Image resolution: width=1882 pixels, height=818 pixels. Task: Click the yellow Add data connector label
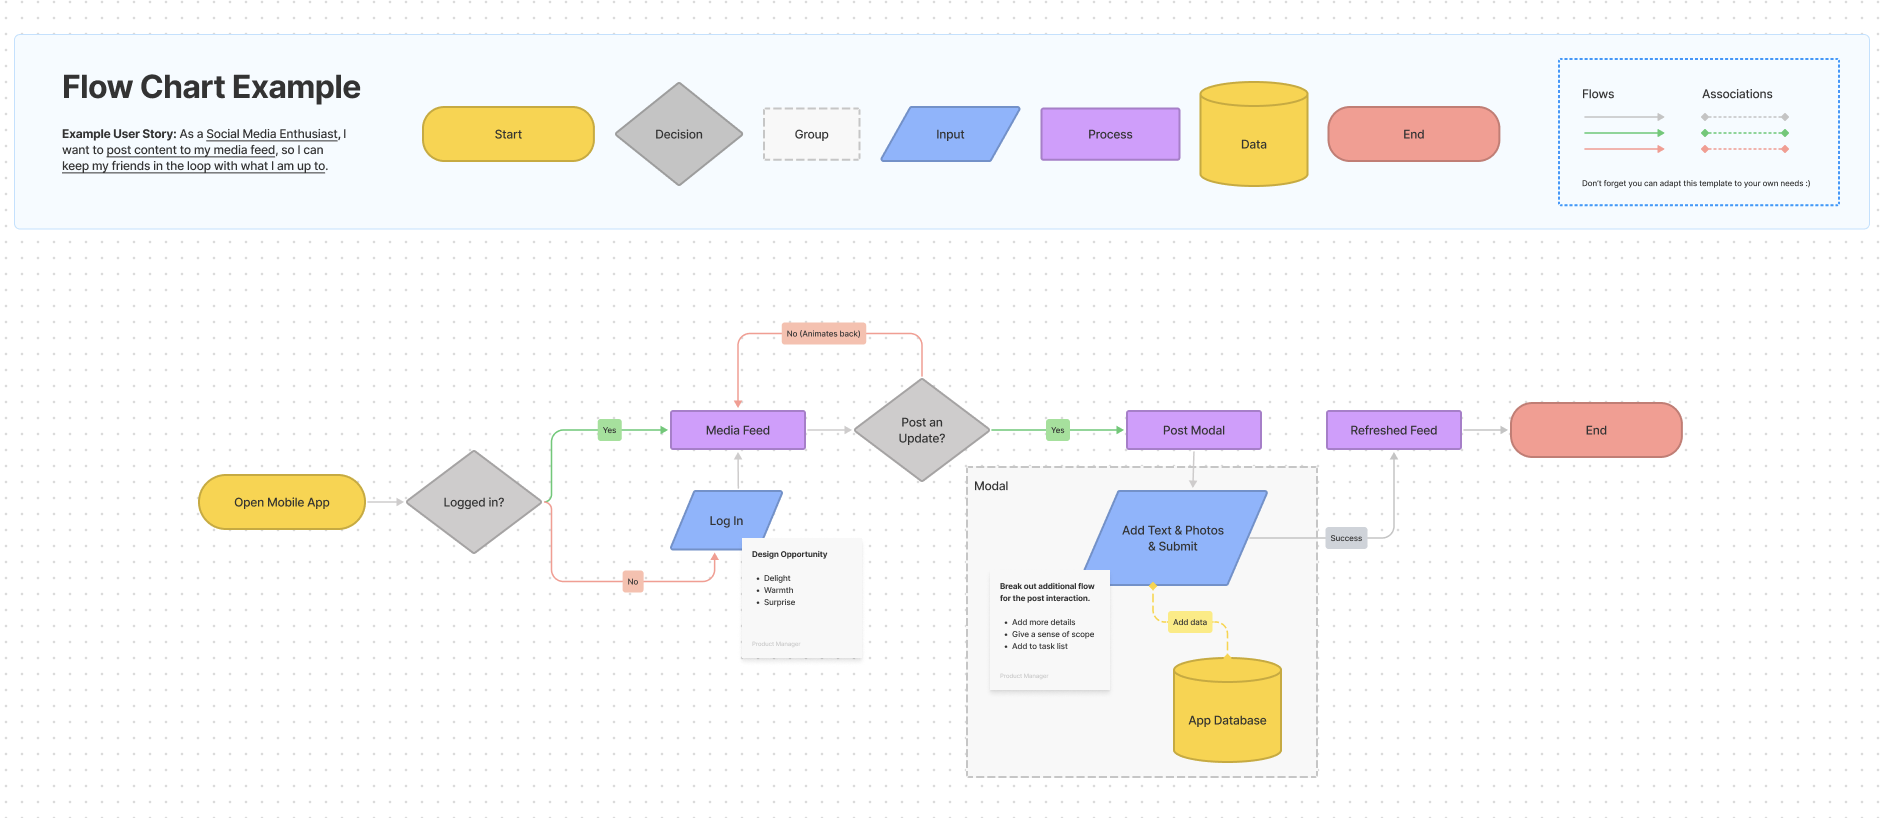pos(1189,622)
